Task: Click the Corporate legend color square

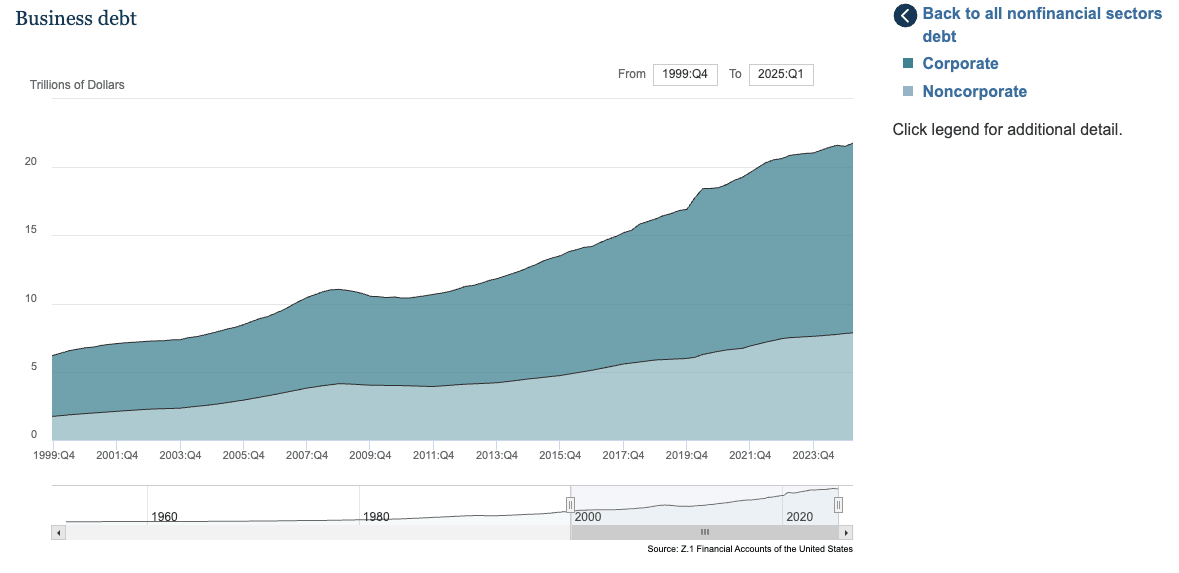Action: click(x=908, y=64)
